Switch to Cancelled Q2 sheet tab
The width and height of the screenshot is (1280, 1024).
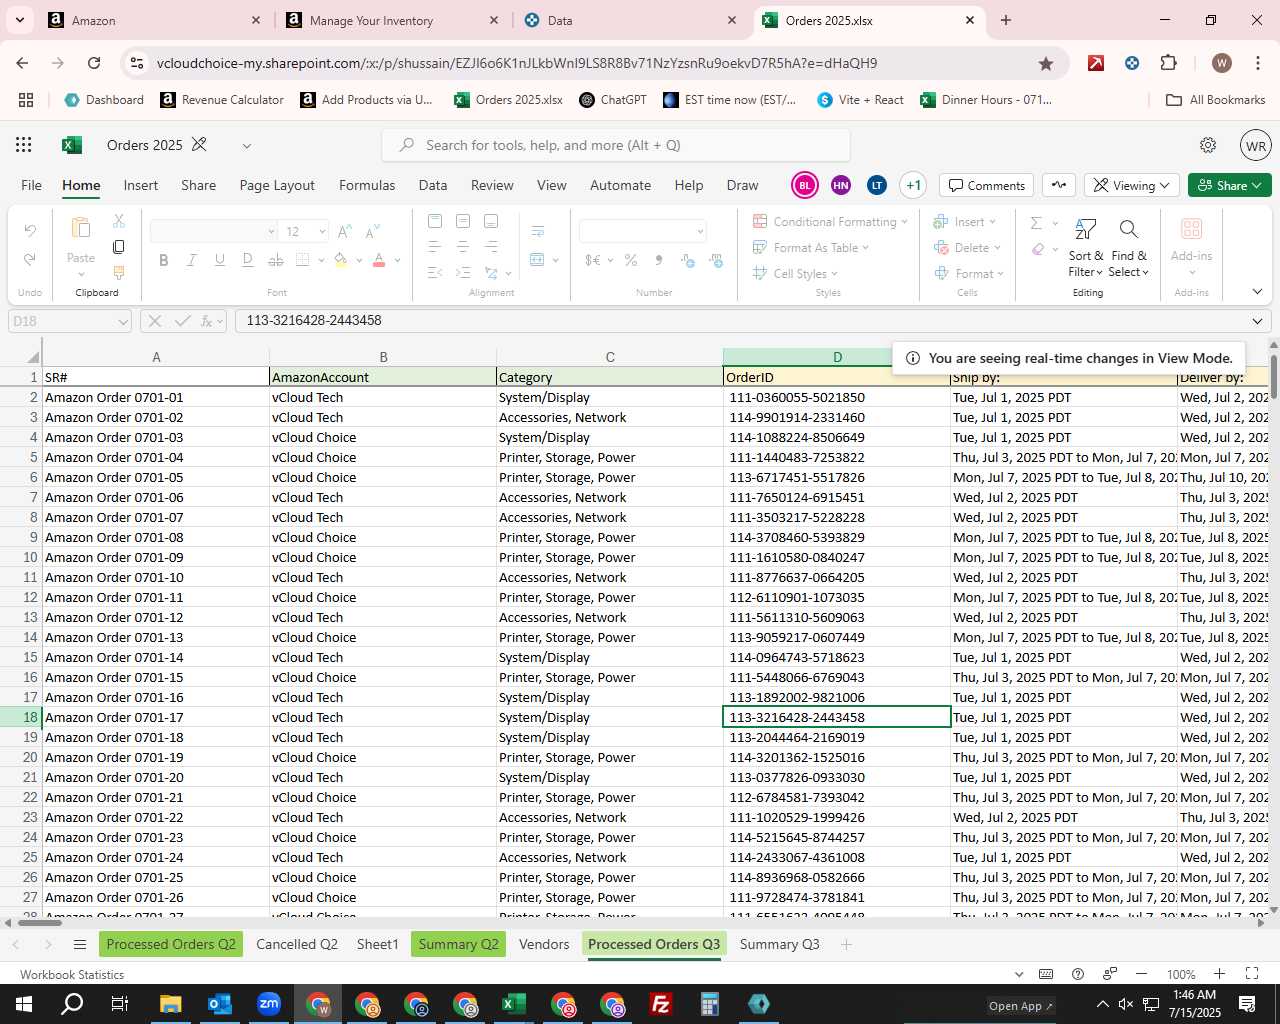point(297,944)
